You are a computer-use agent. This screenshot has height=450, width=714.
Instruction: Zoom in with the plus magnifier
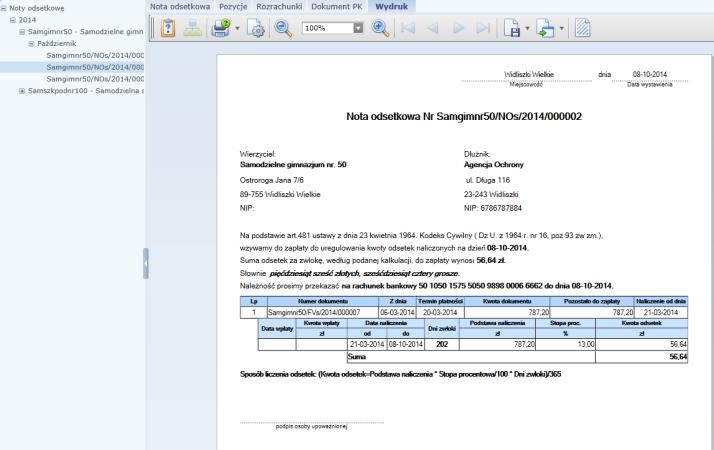pyautogui.click(x=380, y=28)
